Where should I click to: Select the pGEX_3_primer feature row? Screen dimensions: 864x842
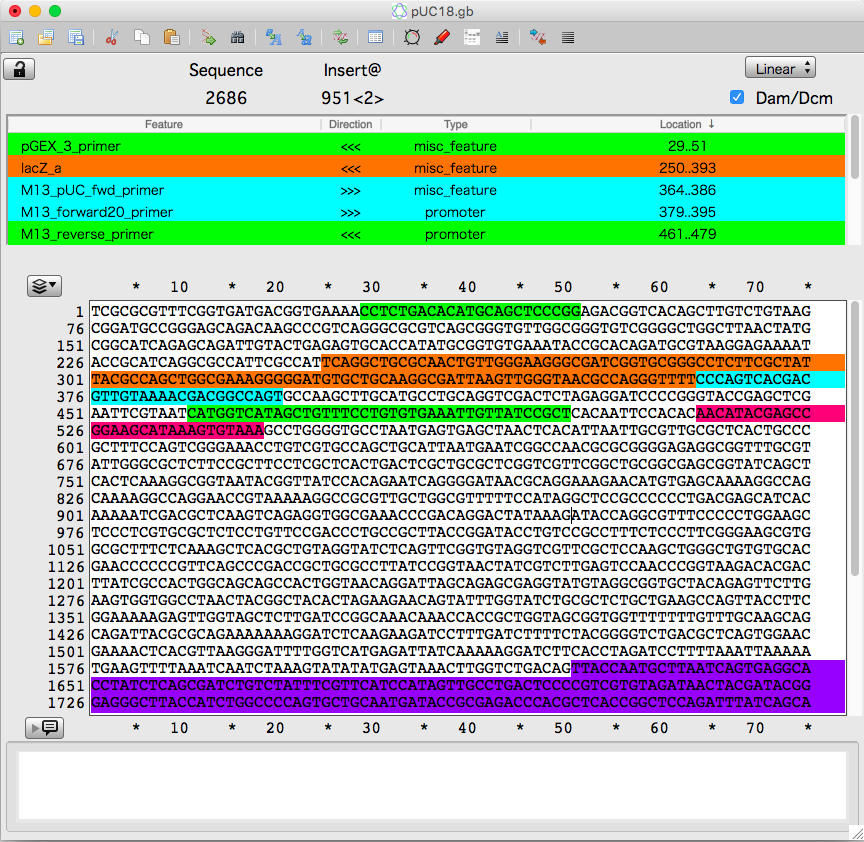426,146
